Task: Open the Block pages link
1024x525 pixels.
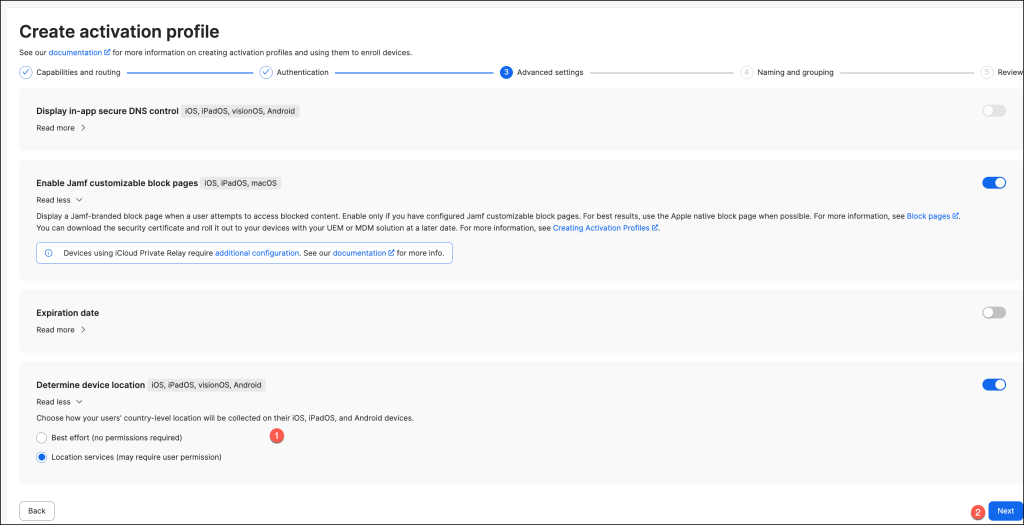Action: [x=929, y=216]
